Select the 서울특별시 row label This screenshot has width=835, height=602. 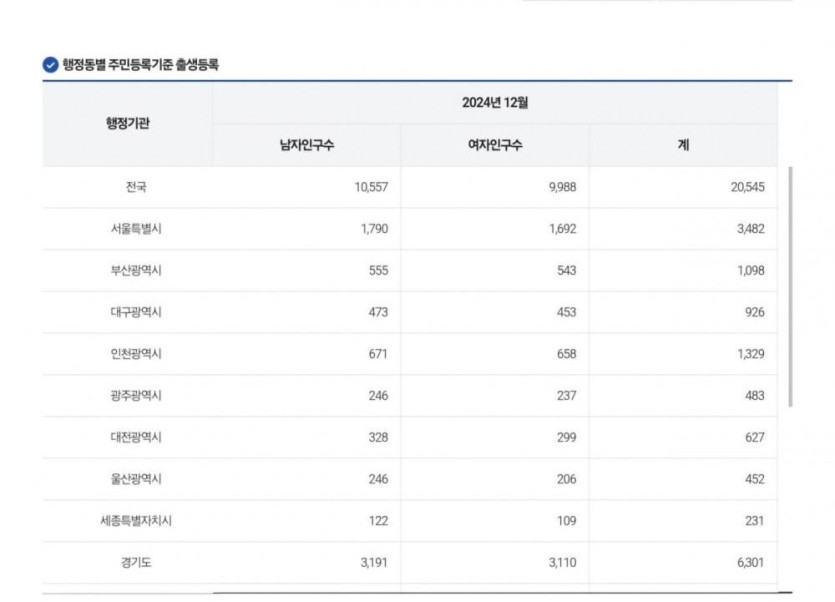tap(136, 229)
